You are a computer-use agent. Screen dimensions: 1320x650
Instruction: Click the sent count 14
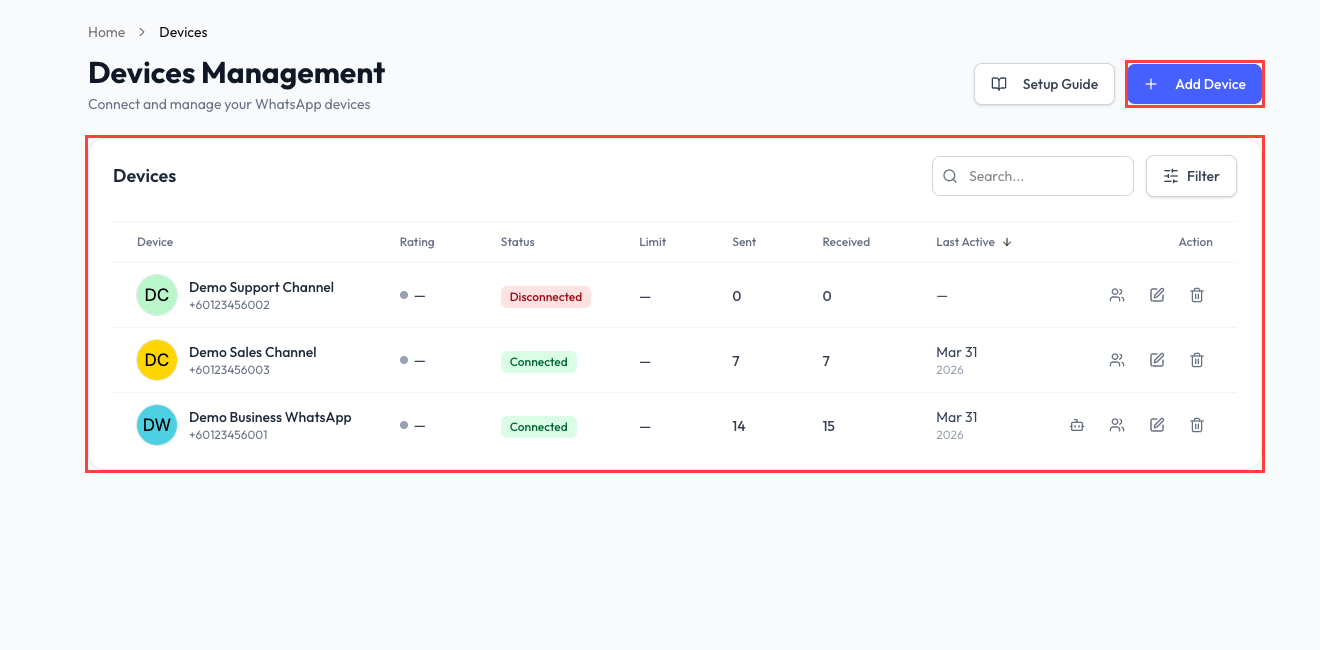(739, 426)
